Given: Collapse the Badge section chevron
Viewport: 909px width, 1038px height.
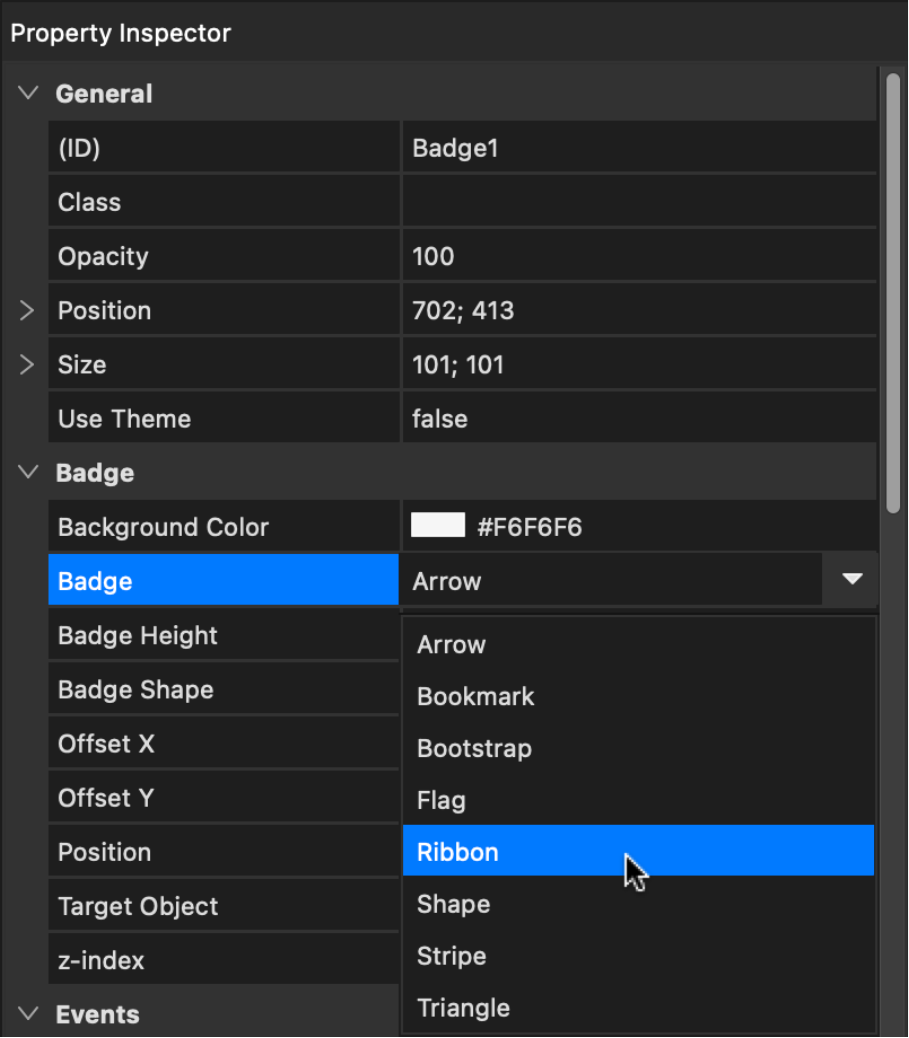Looking at the screenshot, I should 28,473.
